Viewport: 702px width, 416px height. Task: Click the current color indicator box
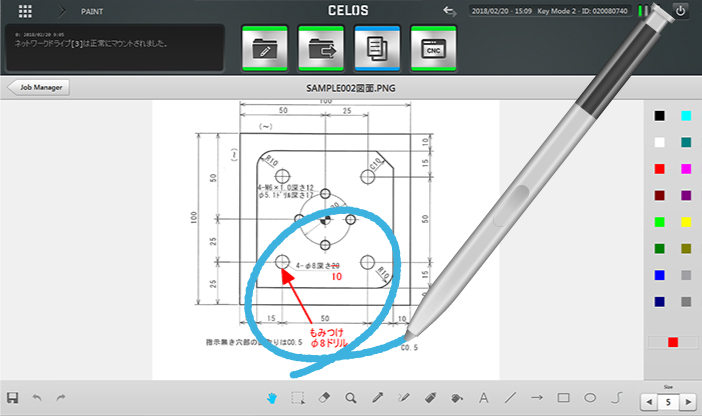673,343
